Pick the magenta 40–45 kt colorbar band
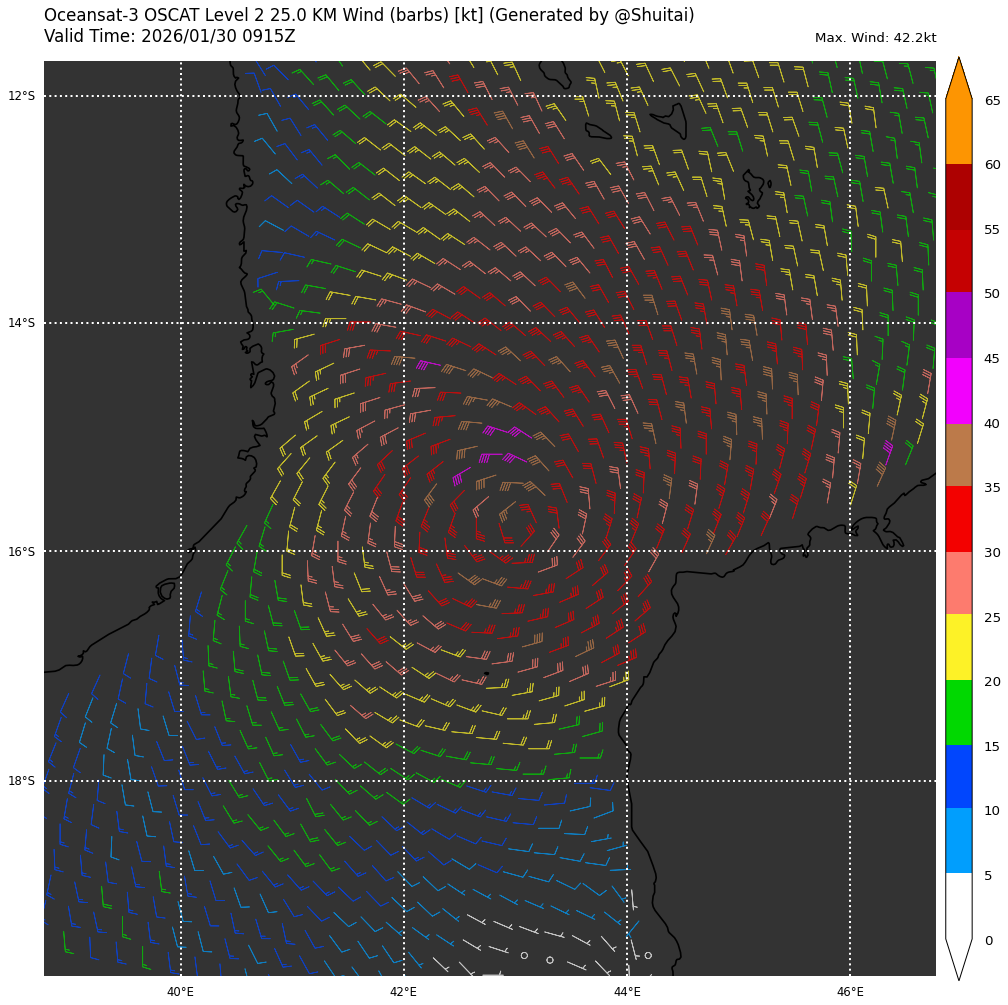1008x1005 pixels. click(958, 390)
